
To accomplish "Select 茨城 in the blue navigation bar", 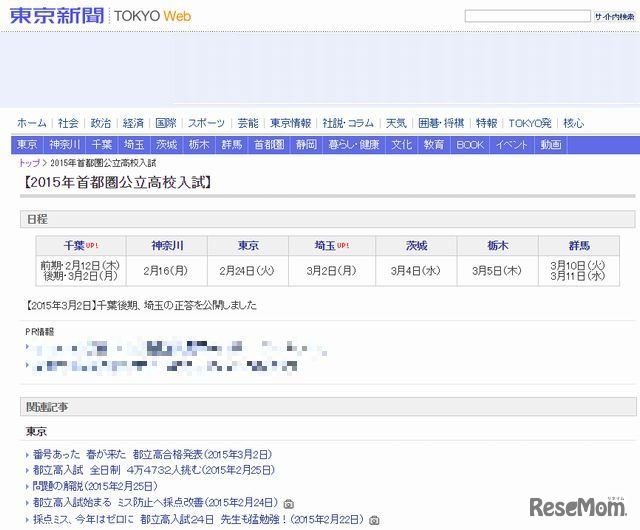I will (167, 145).
